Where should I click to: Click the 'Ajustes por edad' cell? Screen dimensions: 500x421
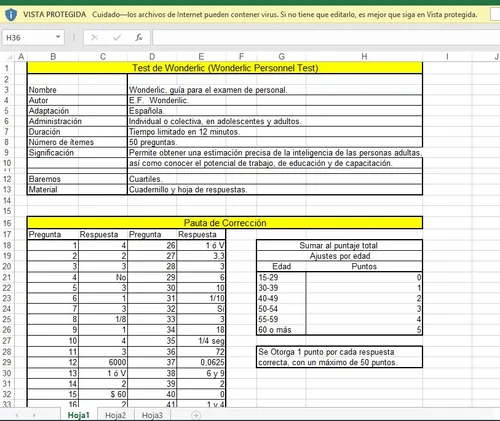tap(339, 256)
